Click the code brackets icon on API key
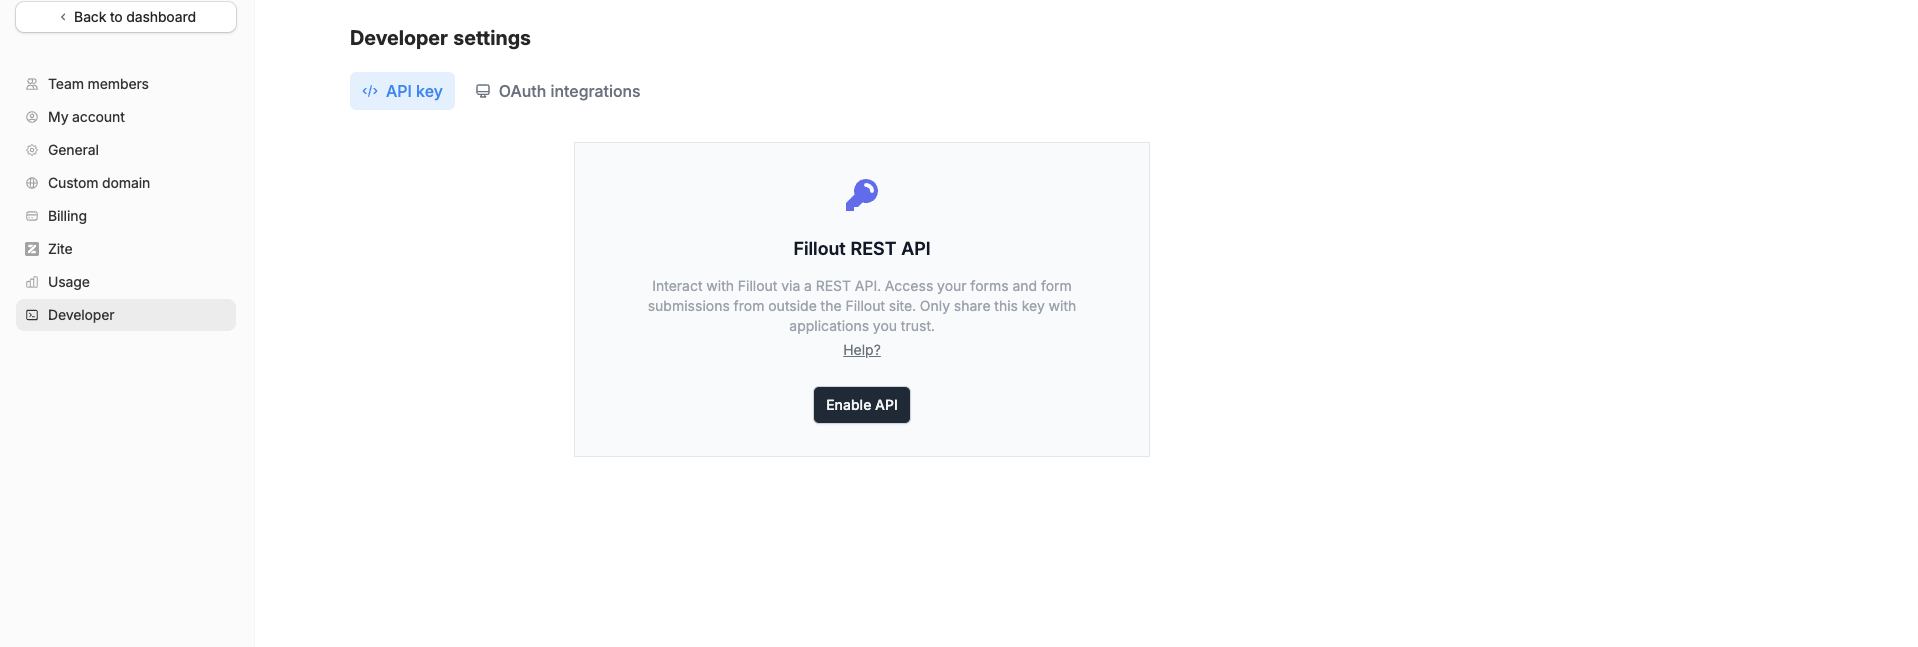 (x=370, y=91)
